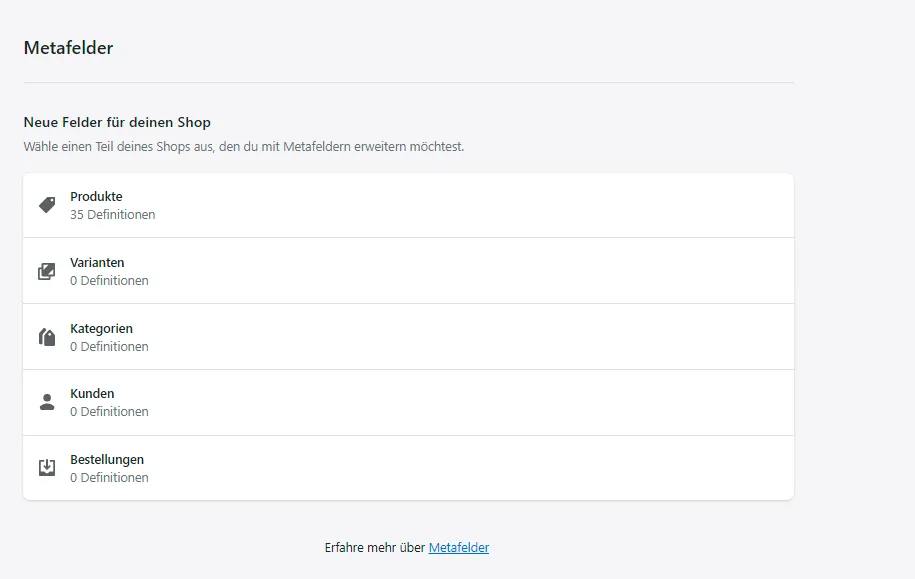Click the Kategorien collection tags icon
Image resolution: width=915 pixels, height=579 pixels.
[47, 337]
